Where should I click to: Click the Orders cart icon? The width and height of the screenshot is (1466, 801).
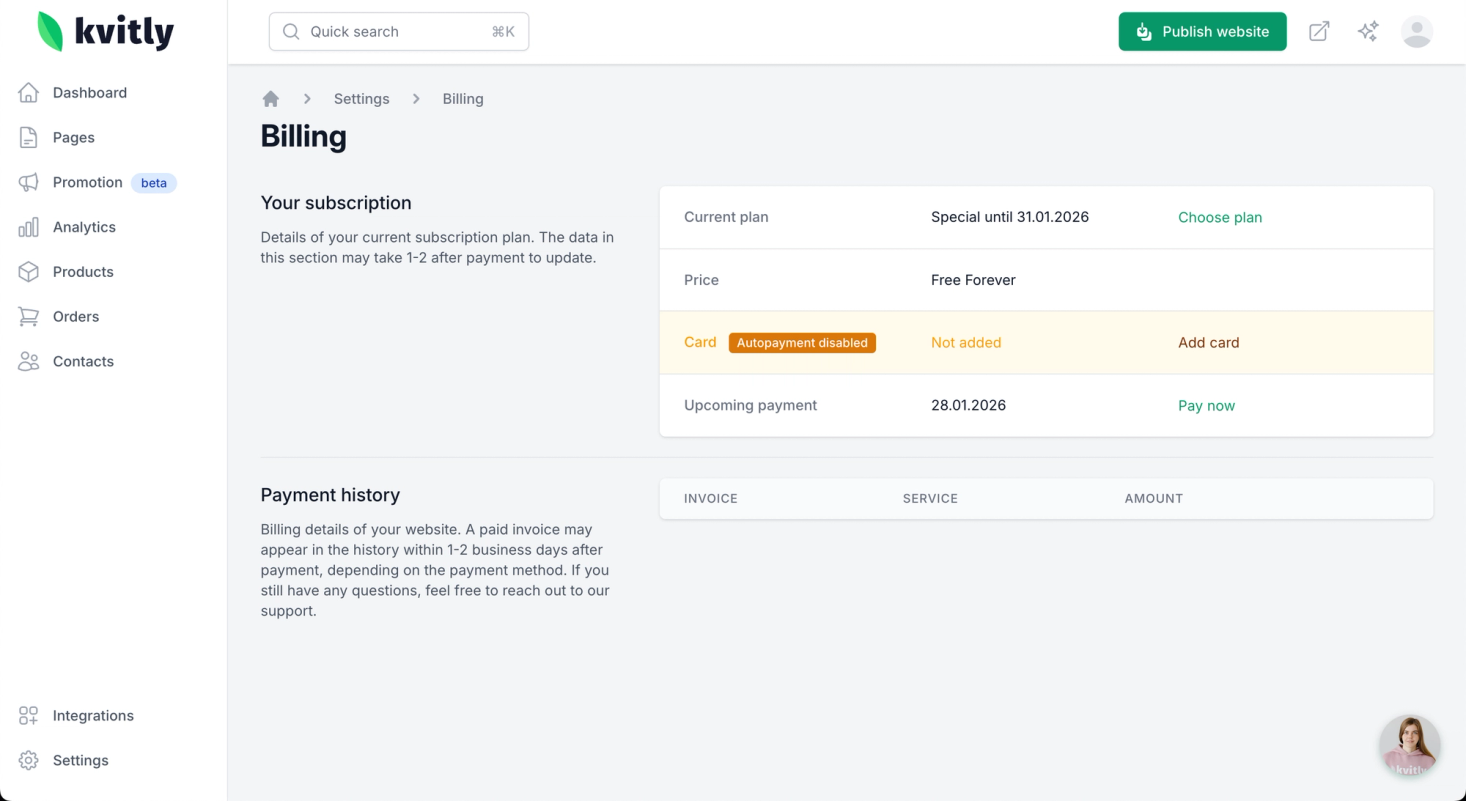[29, 317]
